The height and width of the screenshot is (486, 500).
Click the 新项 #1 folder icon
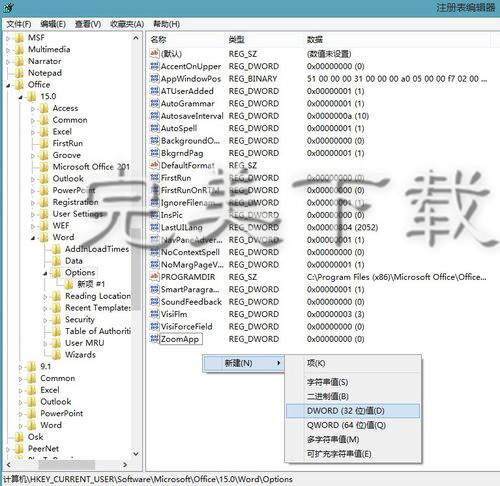tap(68, 284)
